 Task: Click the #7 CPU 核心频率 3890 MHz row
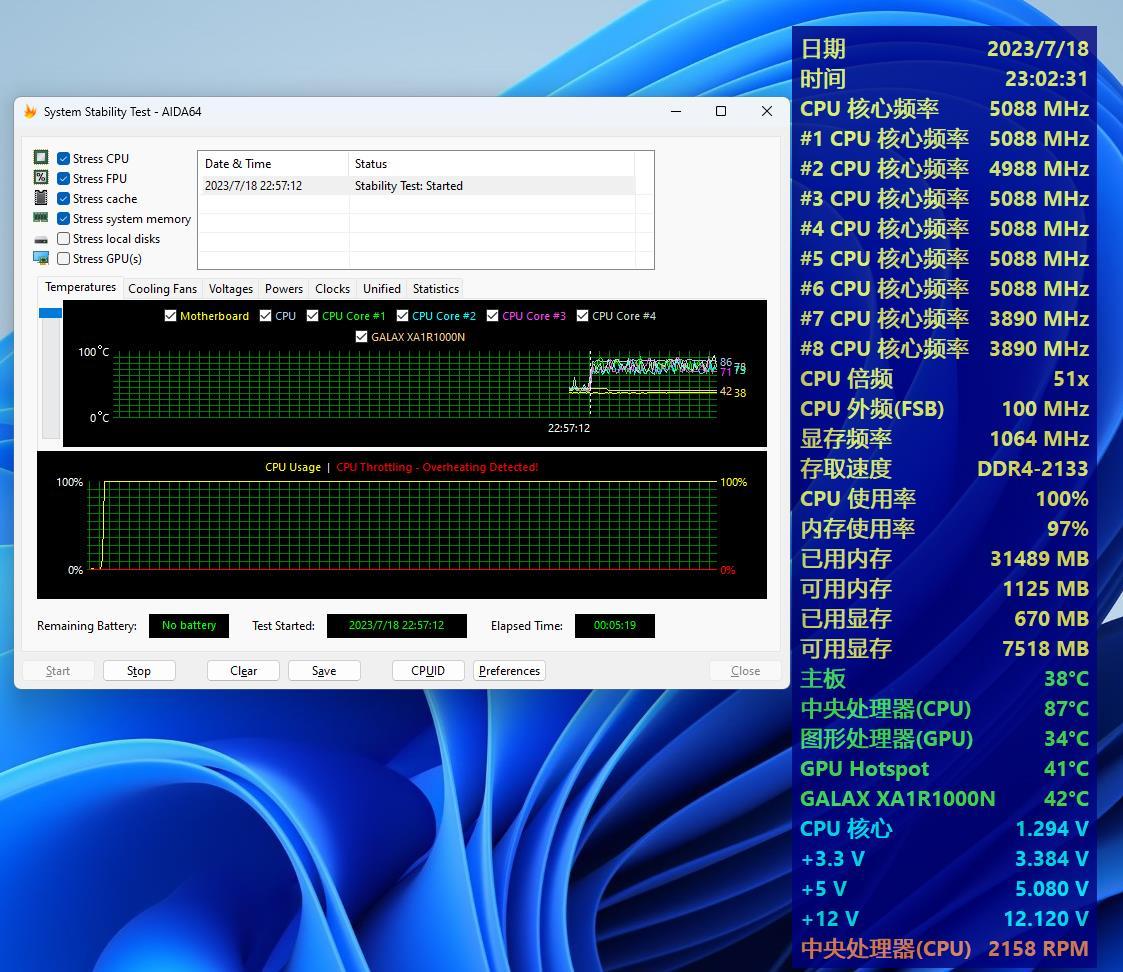click(944, 319)
